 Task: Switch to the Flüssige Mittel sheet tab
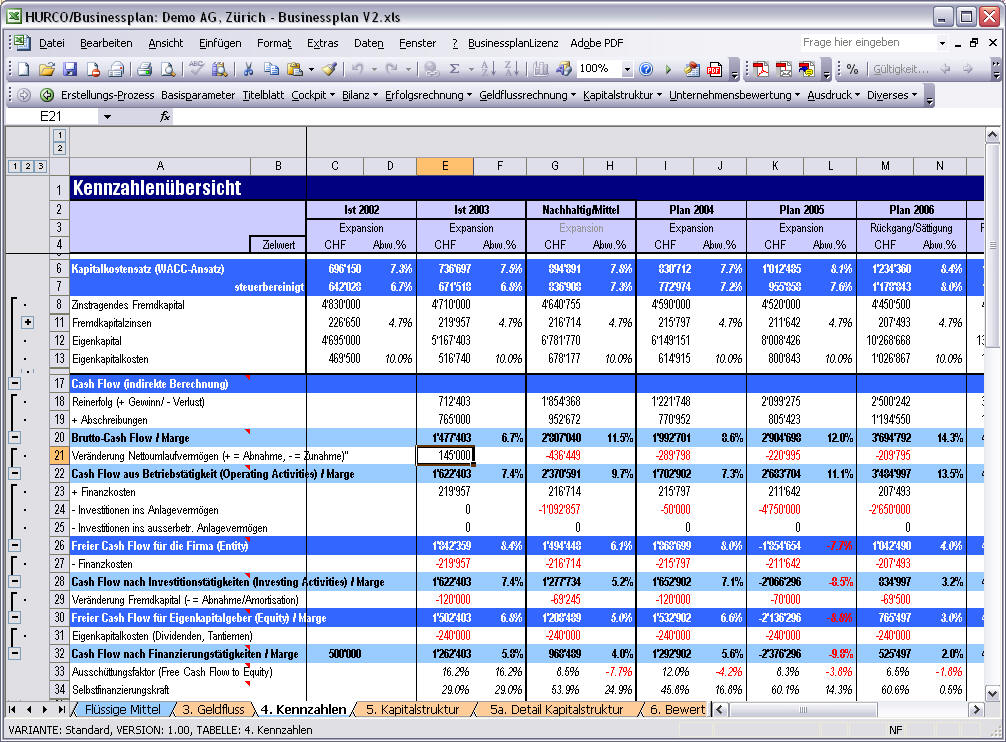[x=123, y=709]
